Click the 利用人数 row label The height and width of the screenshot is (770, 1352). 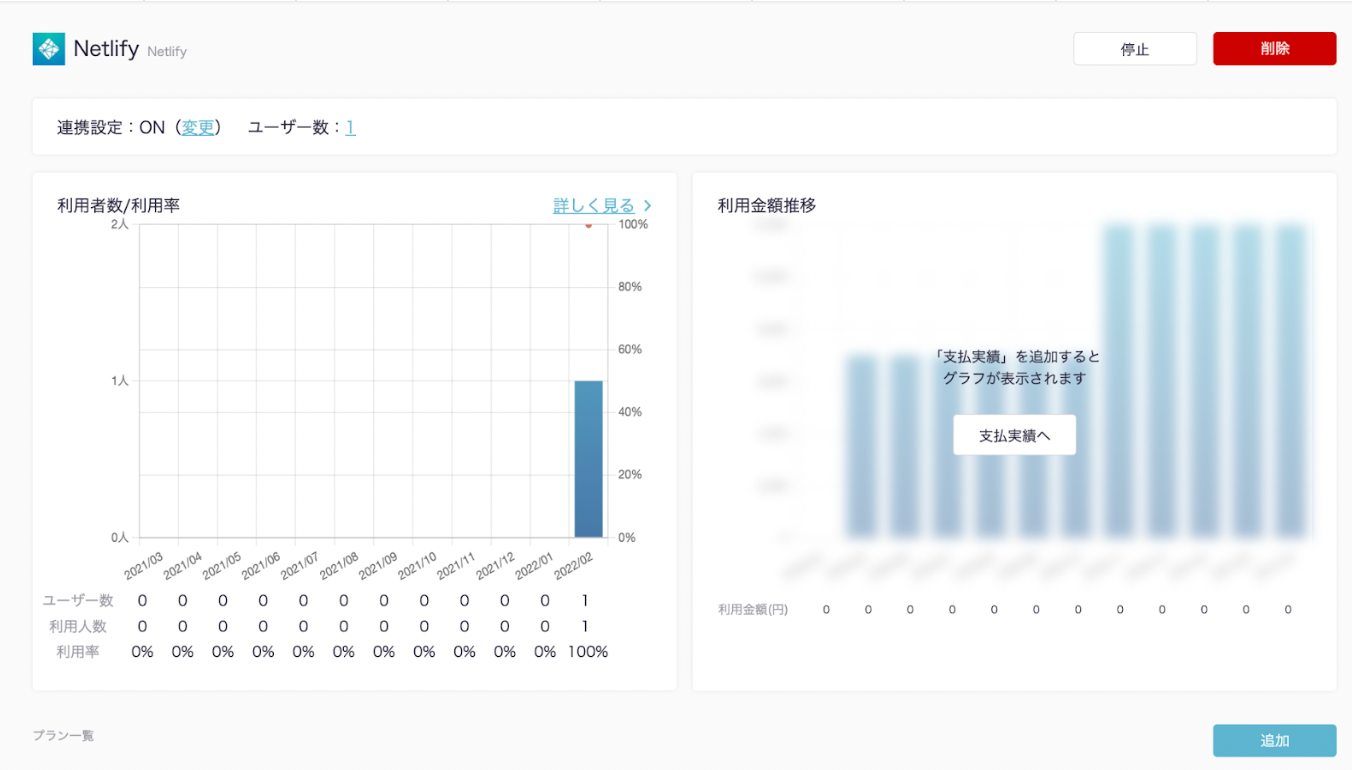(78, 627)
